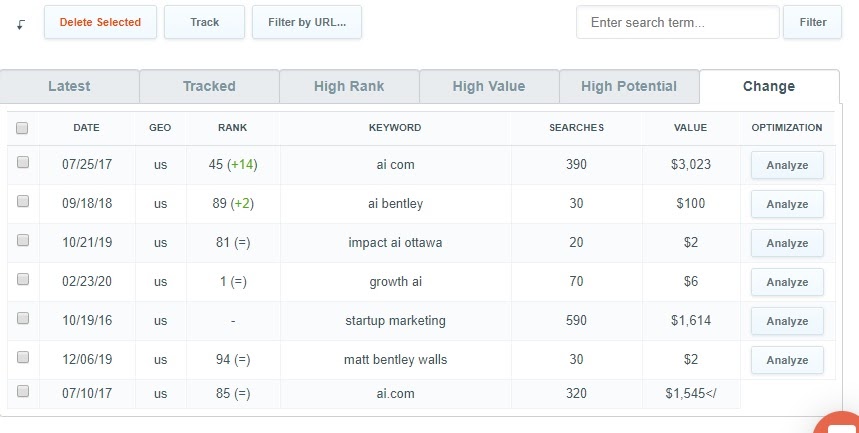Sort by the RANK column header
Screen dimensions: 859x433
(x=232, y=128)
